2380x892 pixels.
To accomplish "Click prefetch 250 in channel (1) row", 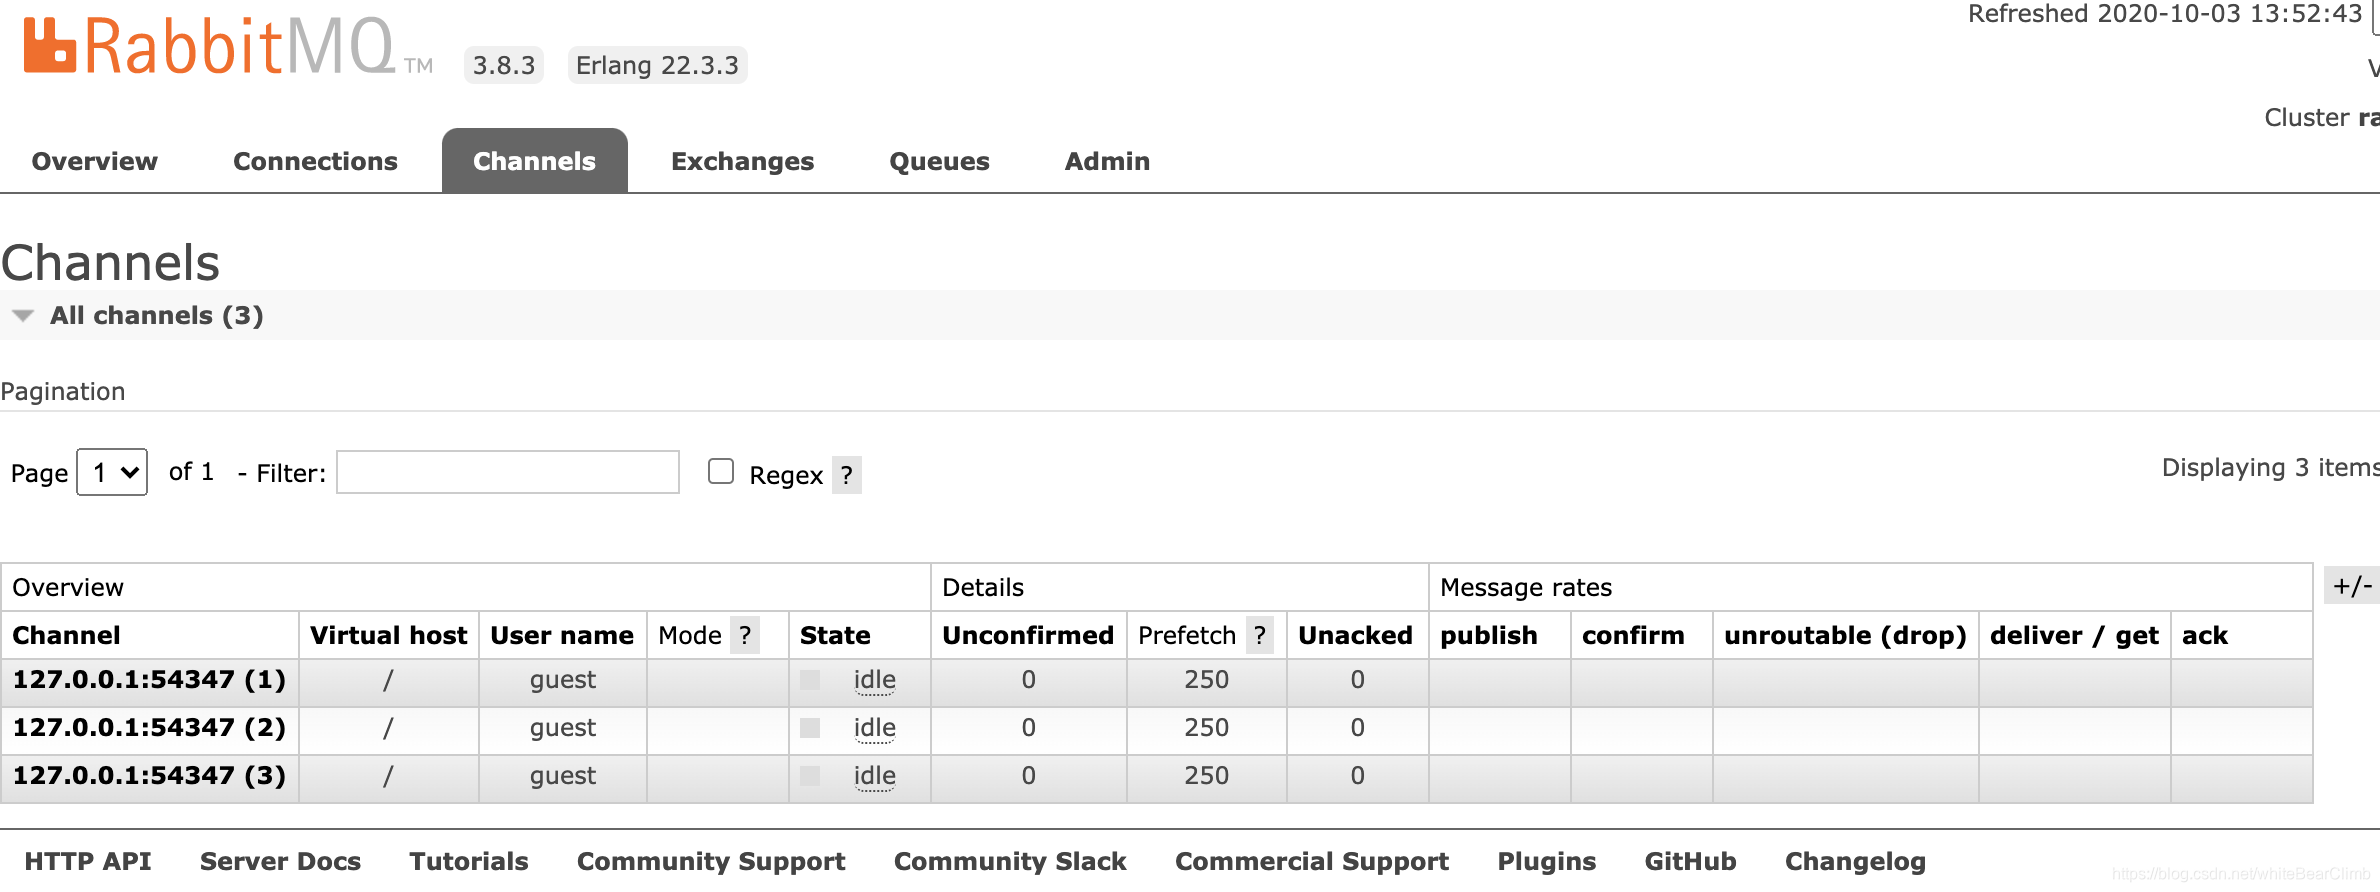I will (1206, 680).
